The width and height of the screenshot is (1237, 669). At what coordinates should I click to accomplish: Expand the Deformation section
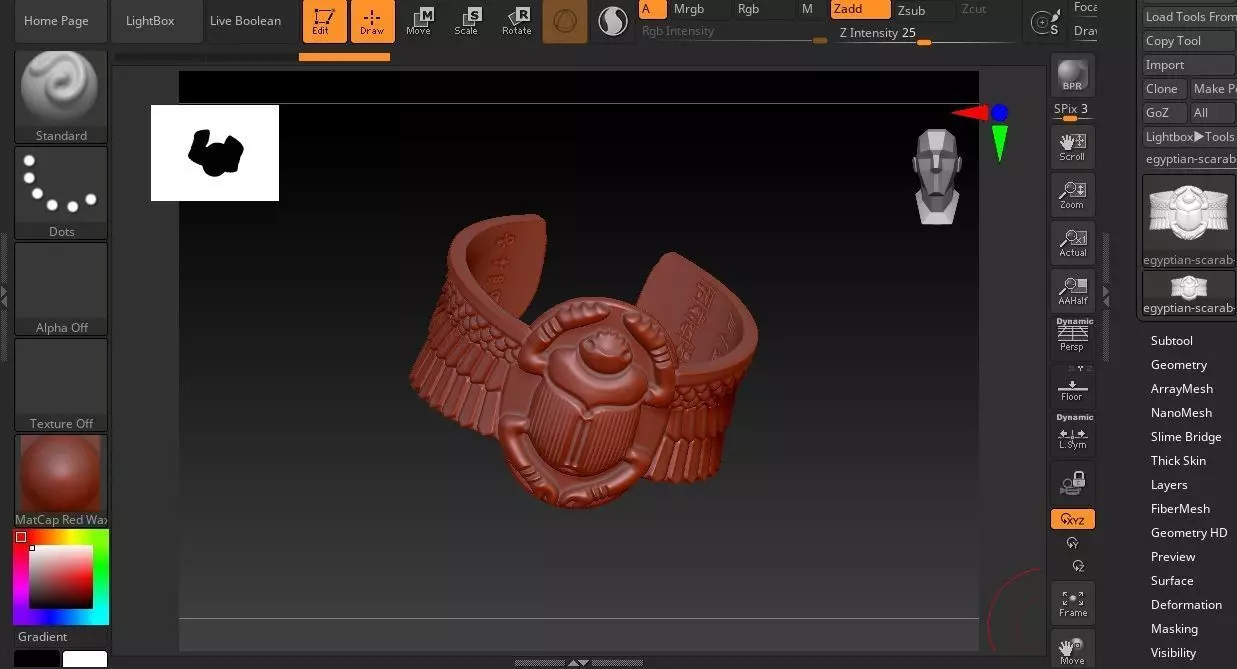coord(1186,605)
